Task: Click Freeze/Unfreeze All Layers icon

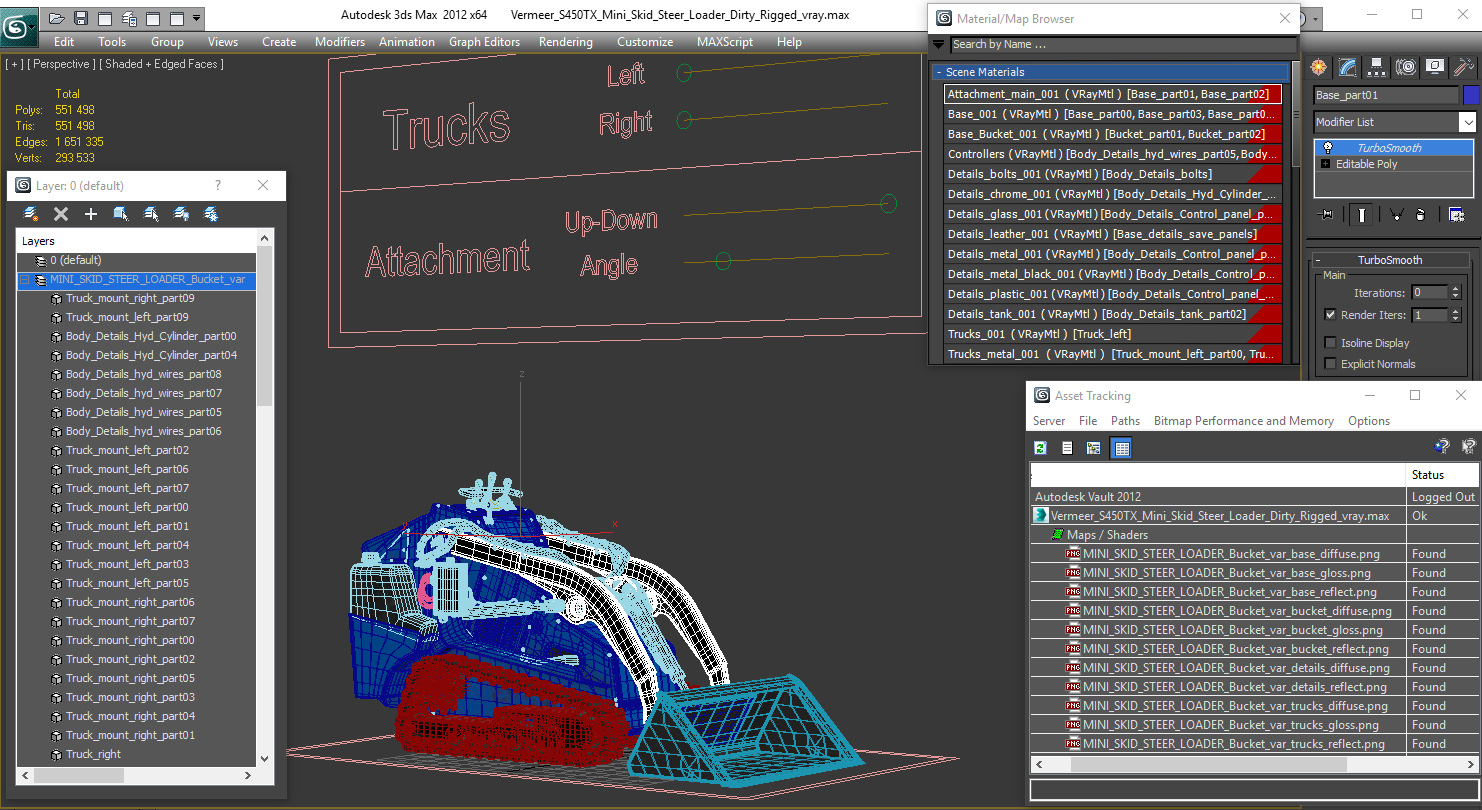Action: (211, 214)
